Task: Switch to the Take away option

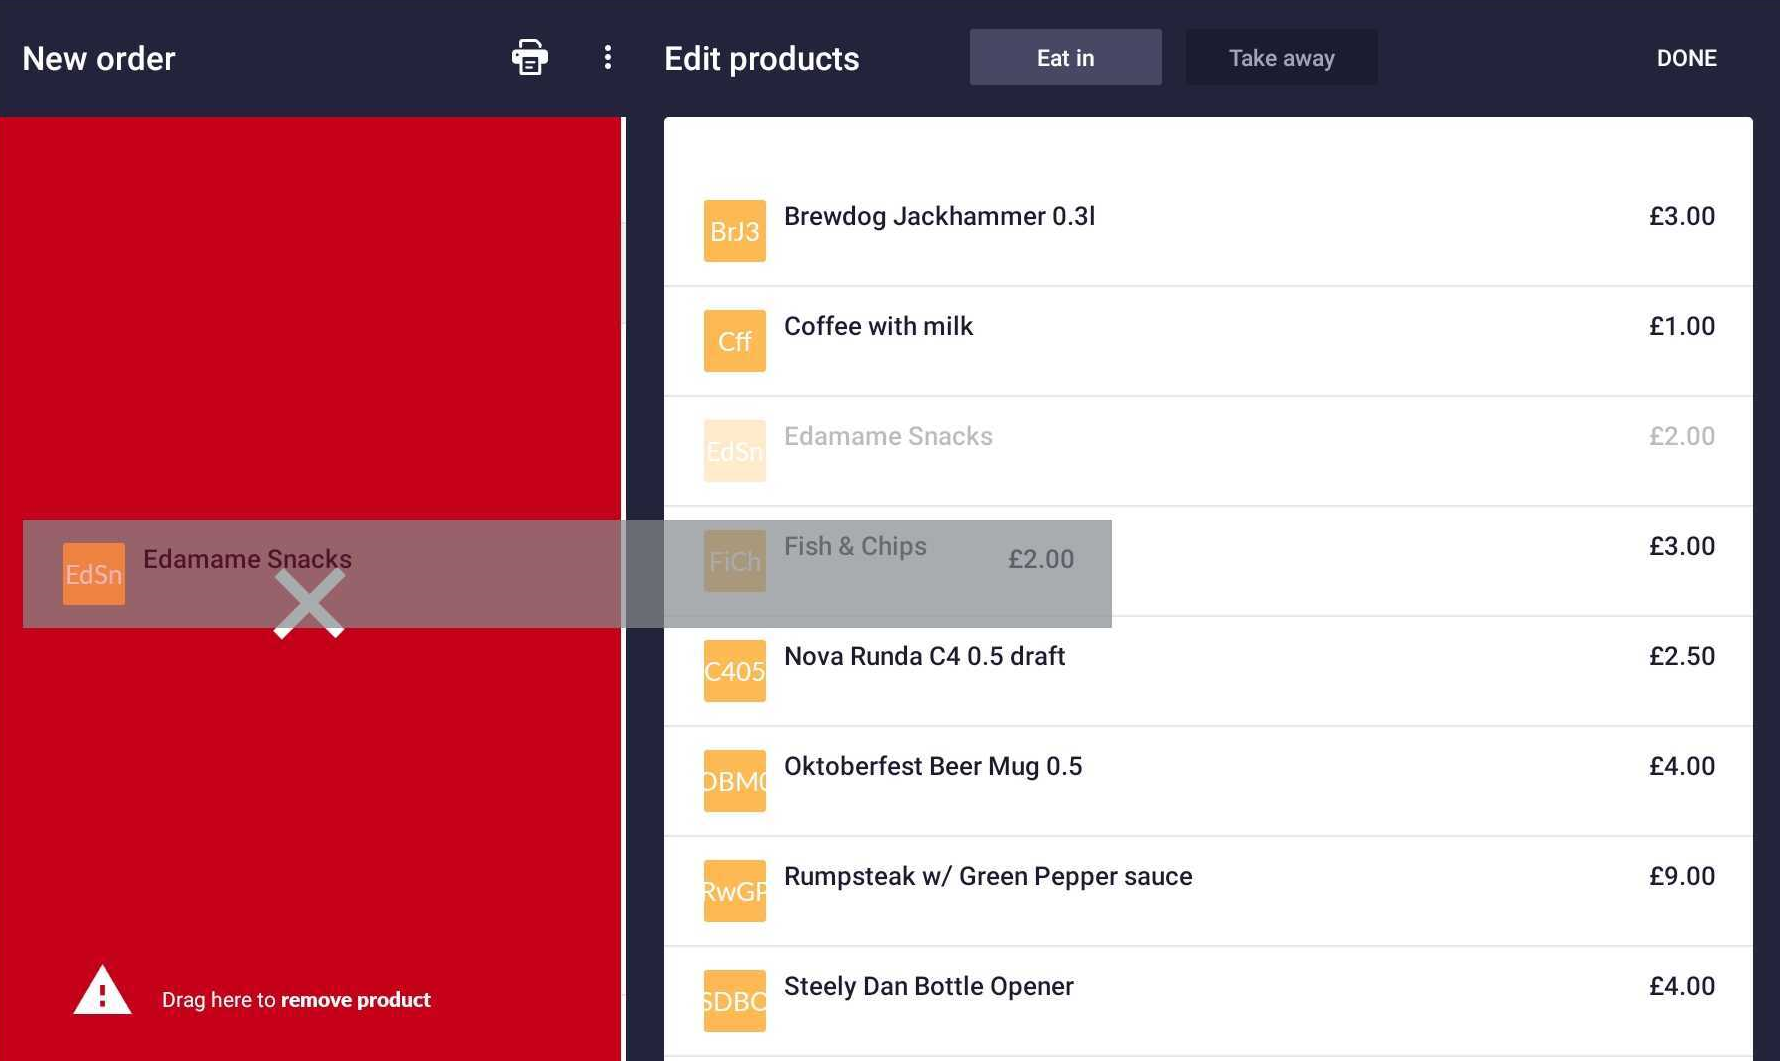Action: [x=1281, y=57]
